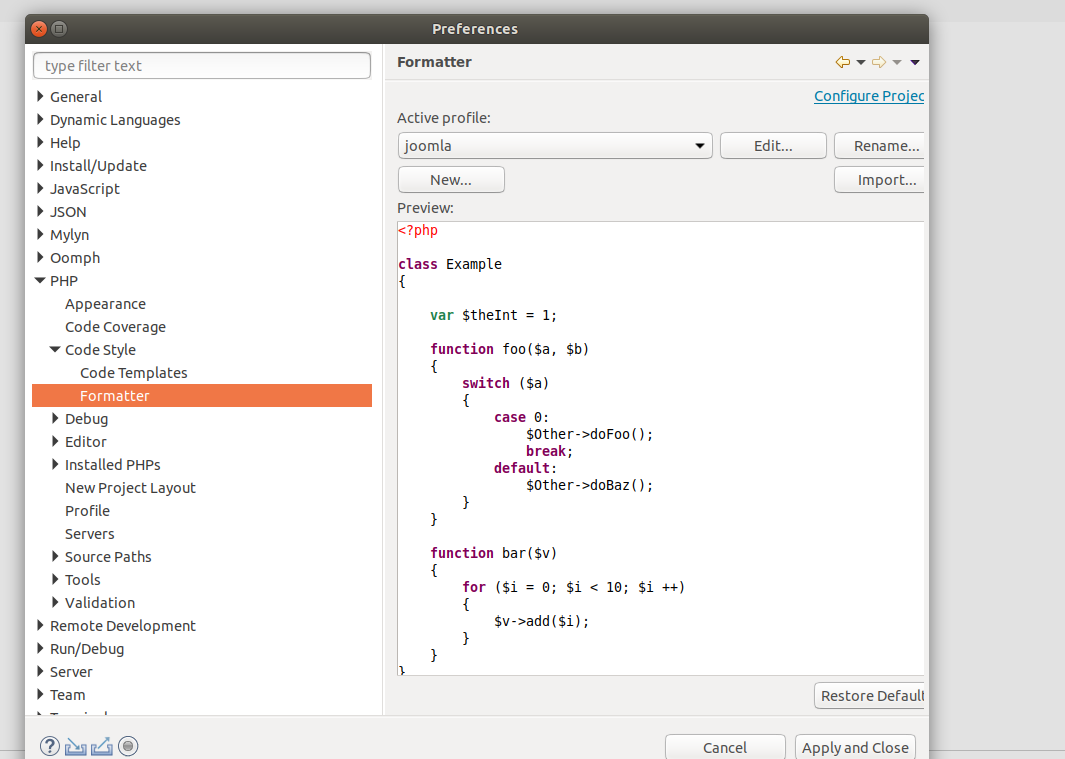Click the export preferences icon
Viewport: 1065px width, 759px height.
[101, 746]
